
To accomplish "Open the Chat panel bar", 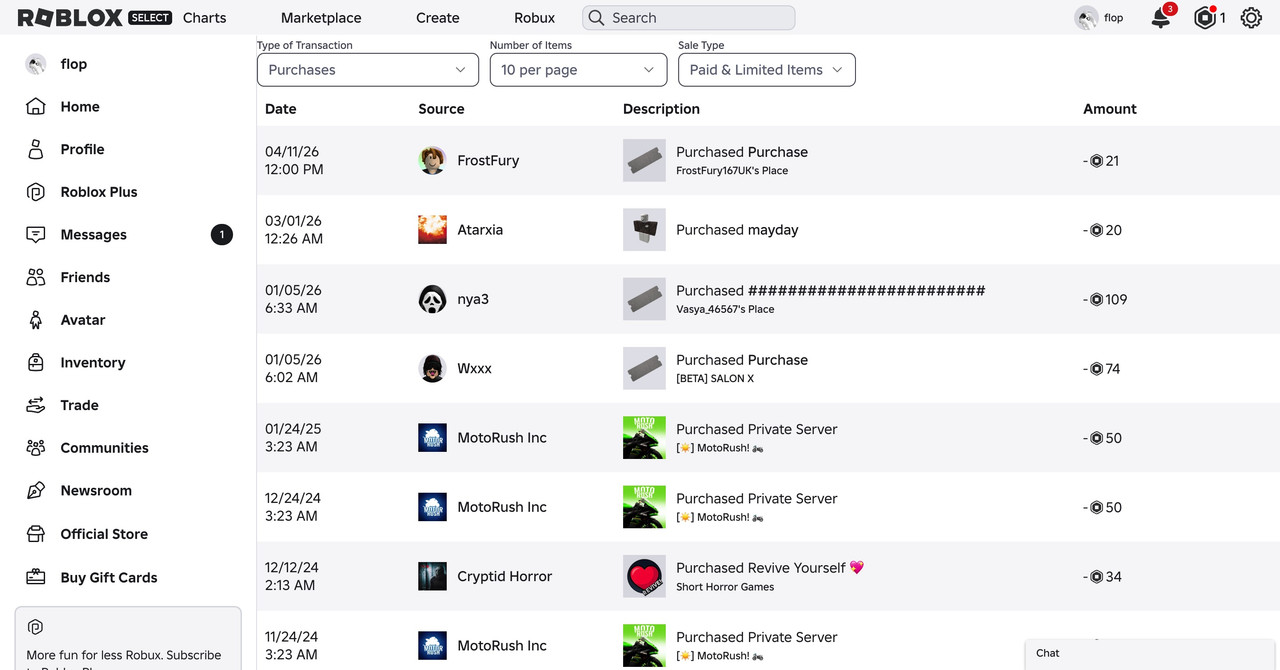I will tap(1152, 654).
